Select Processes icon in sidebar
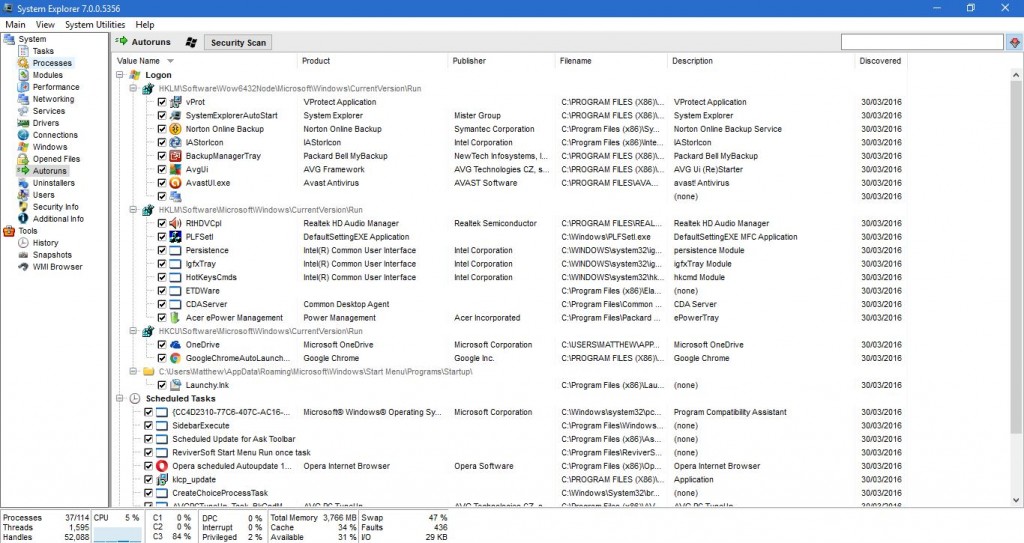The height and width of the screenshot is (543, 1024). click(x=23, y=63)
